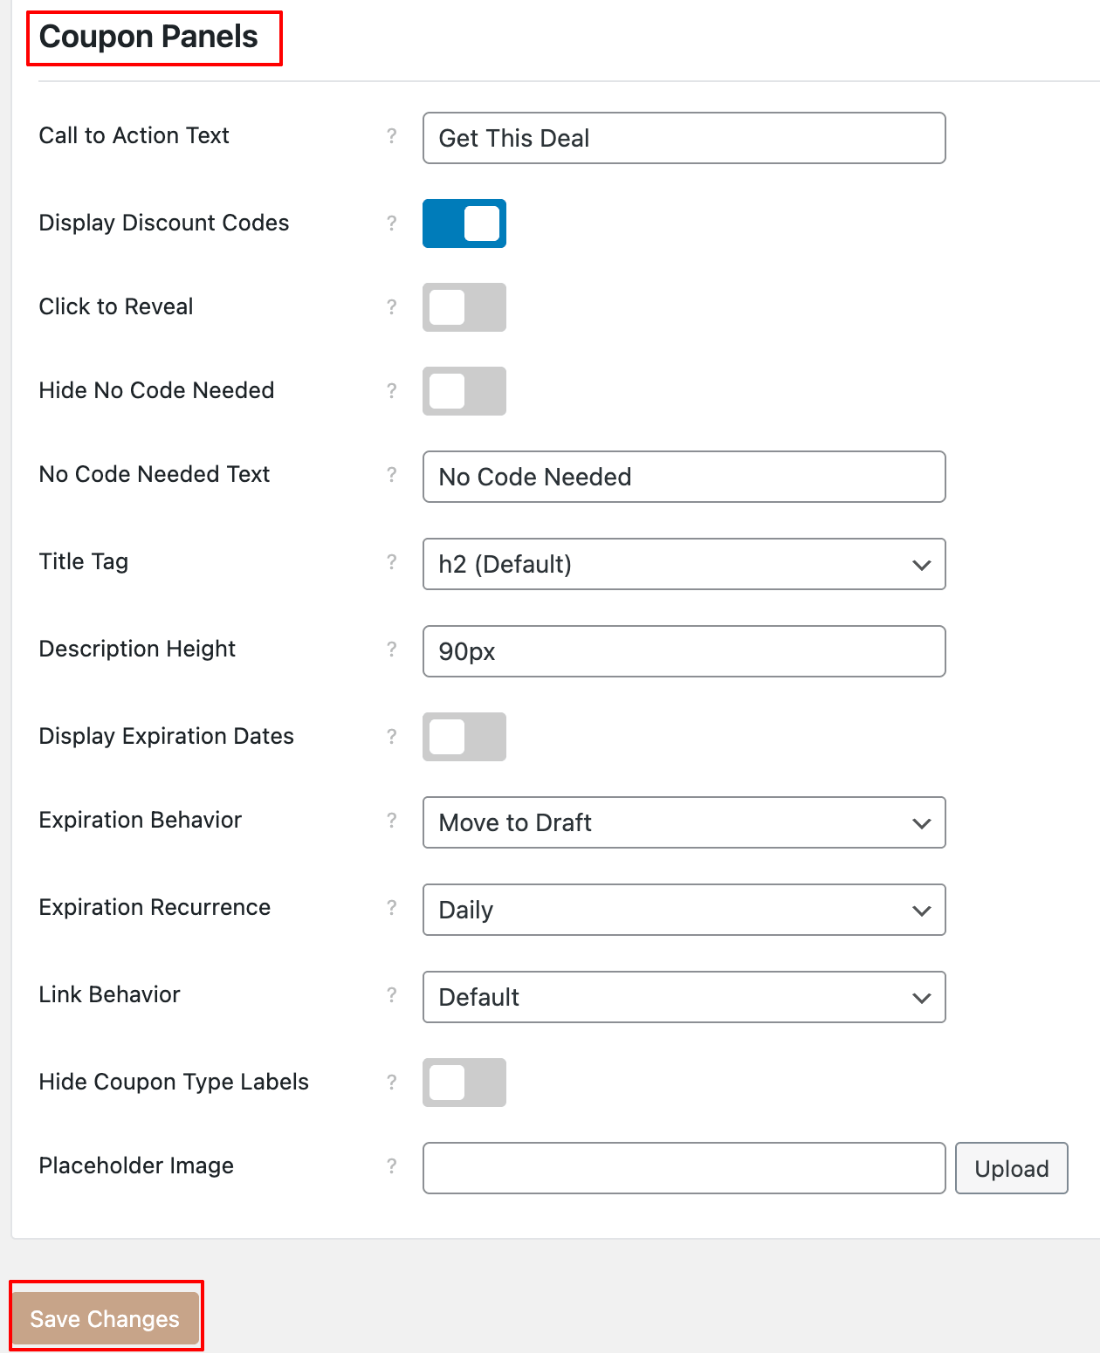Open the Title Tag dropdown
Viewport: 1100px width, 1353px height.
point(683,564)
